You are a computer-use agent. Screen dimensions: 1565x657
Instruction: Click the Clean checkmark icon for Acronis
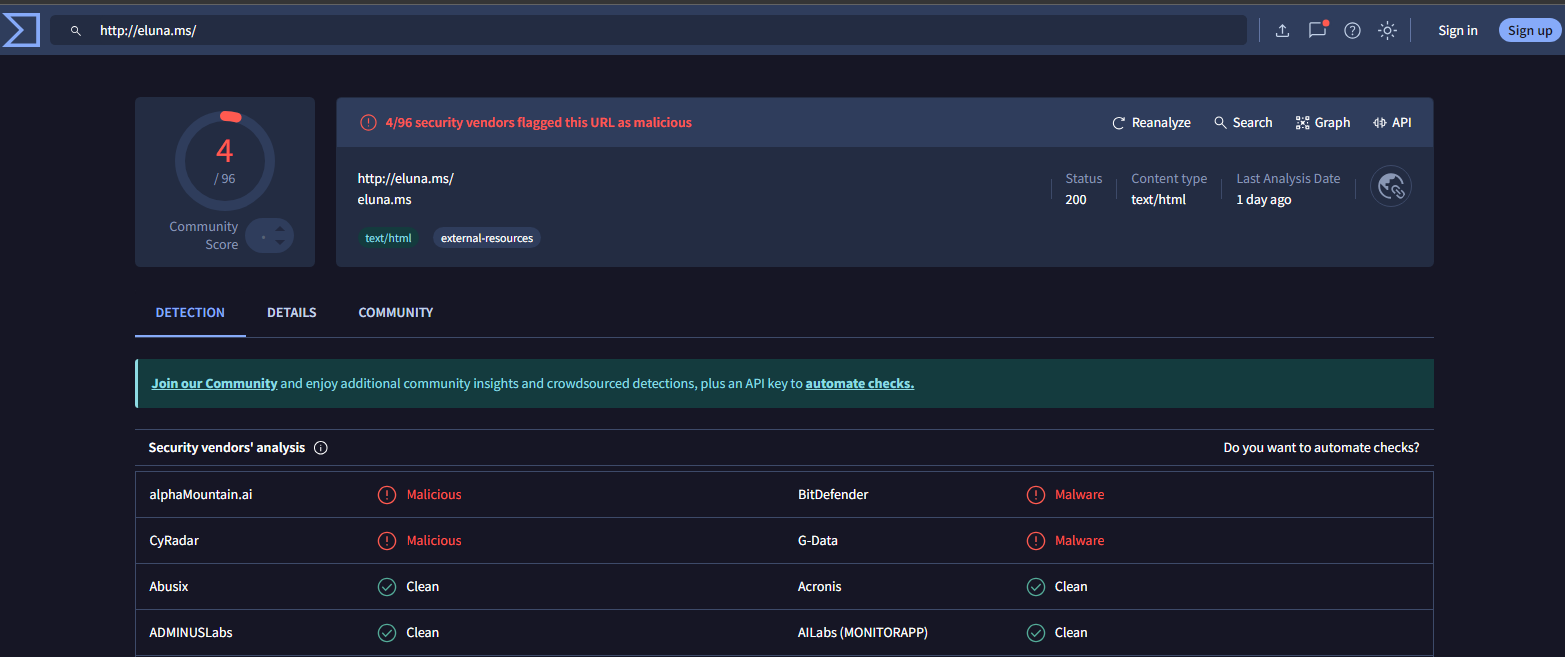coord(1036,587)
